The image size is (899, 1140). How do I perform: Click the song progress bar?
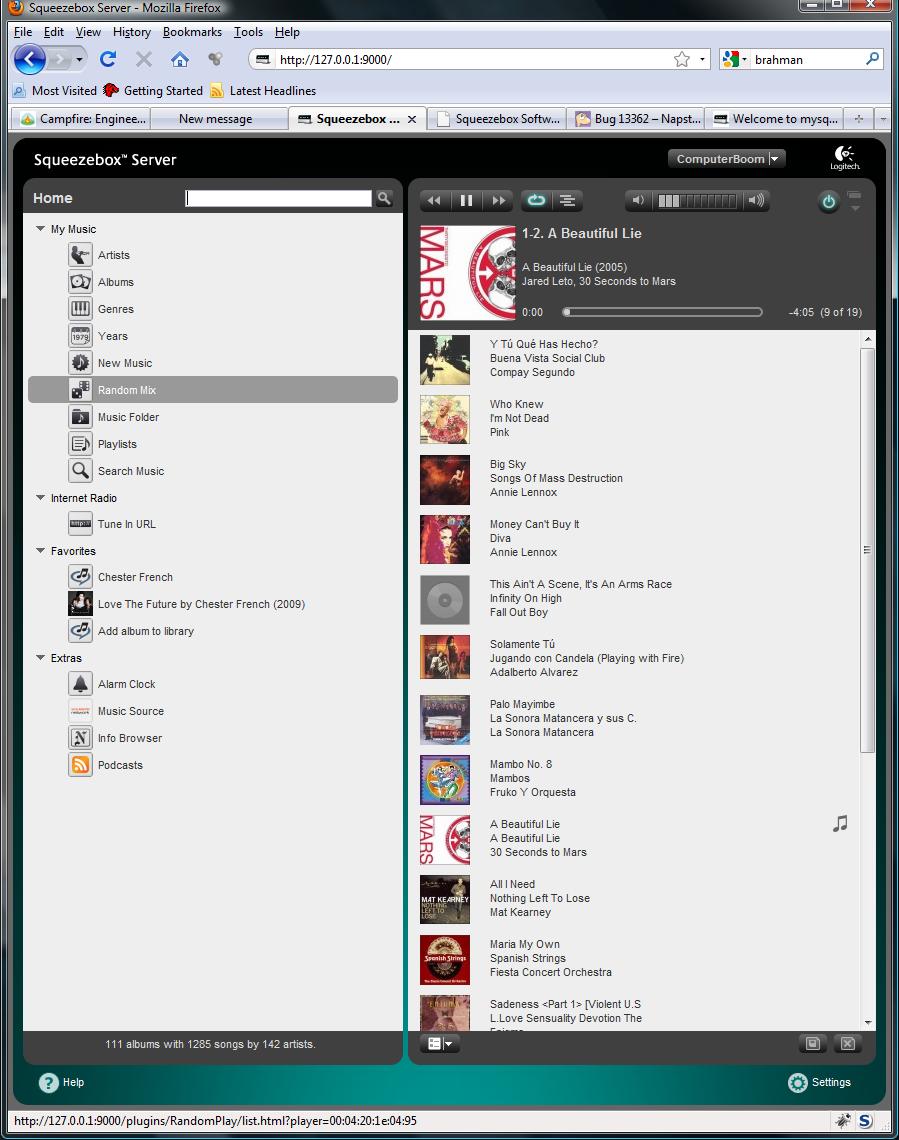[x=662, y=312]
